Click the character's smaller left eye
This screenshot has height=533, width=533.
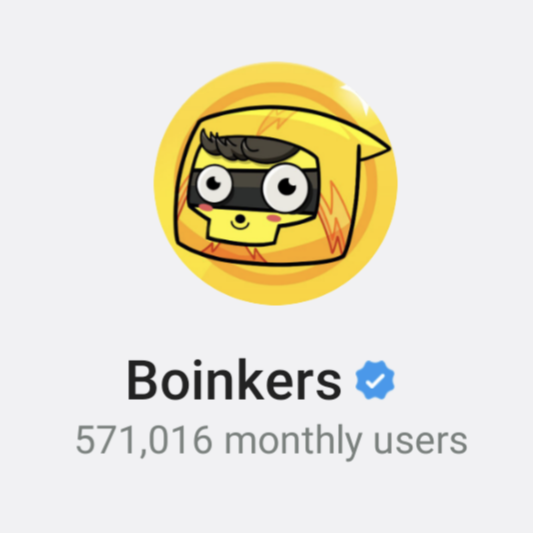[x=214, y=184]
